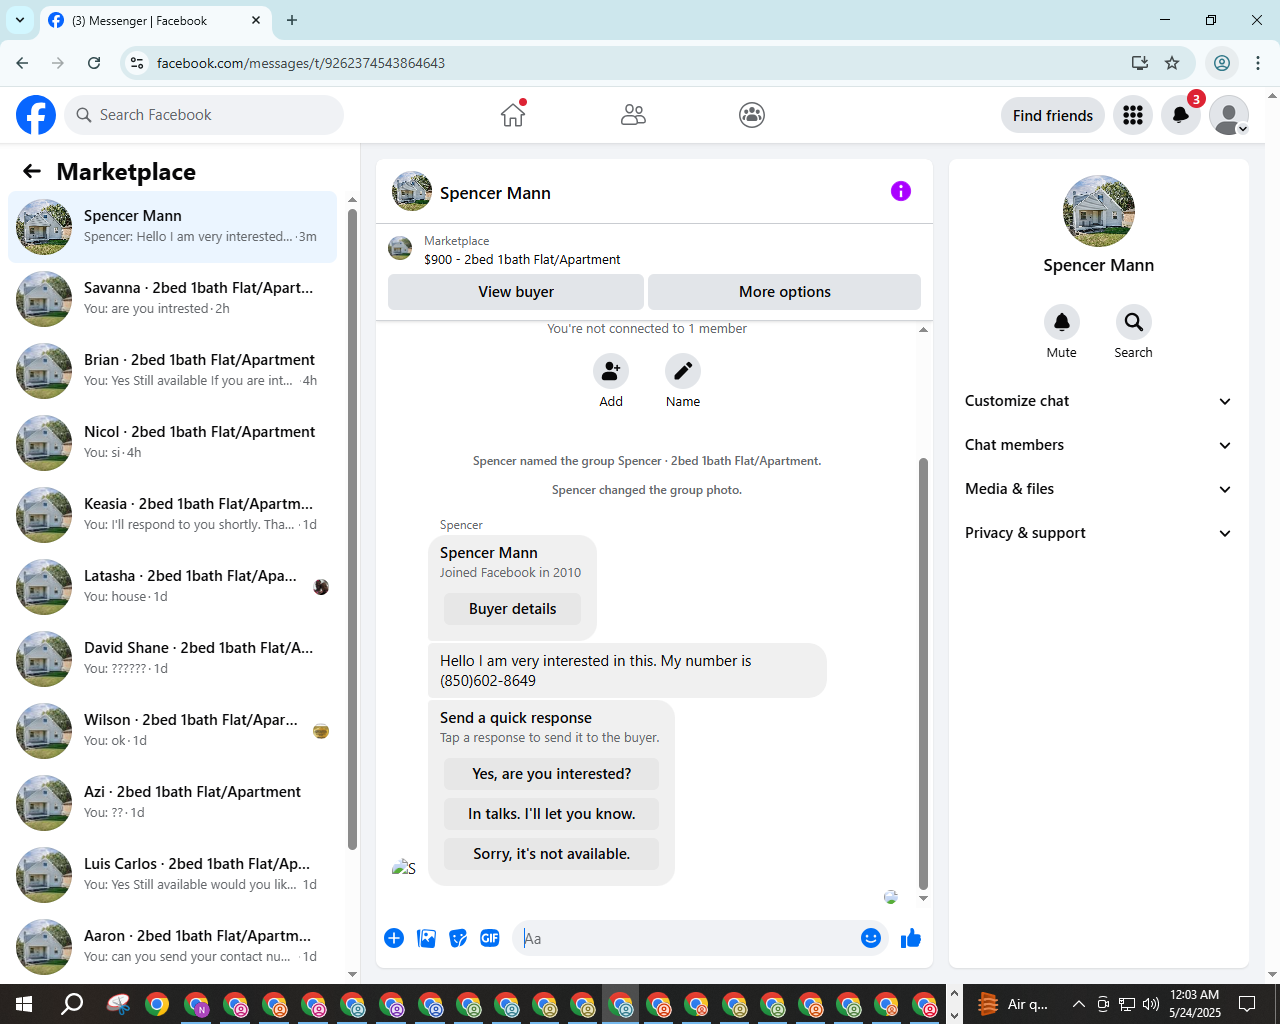Attach a photo file to message
This screenshot has width=1280, height=1024.
coord(426,938)
